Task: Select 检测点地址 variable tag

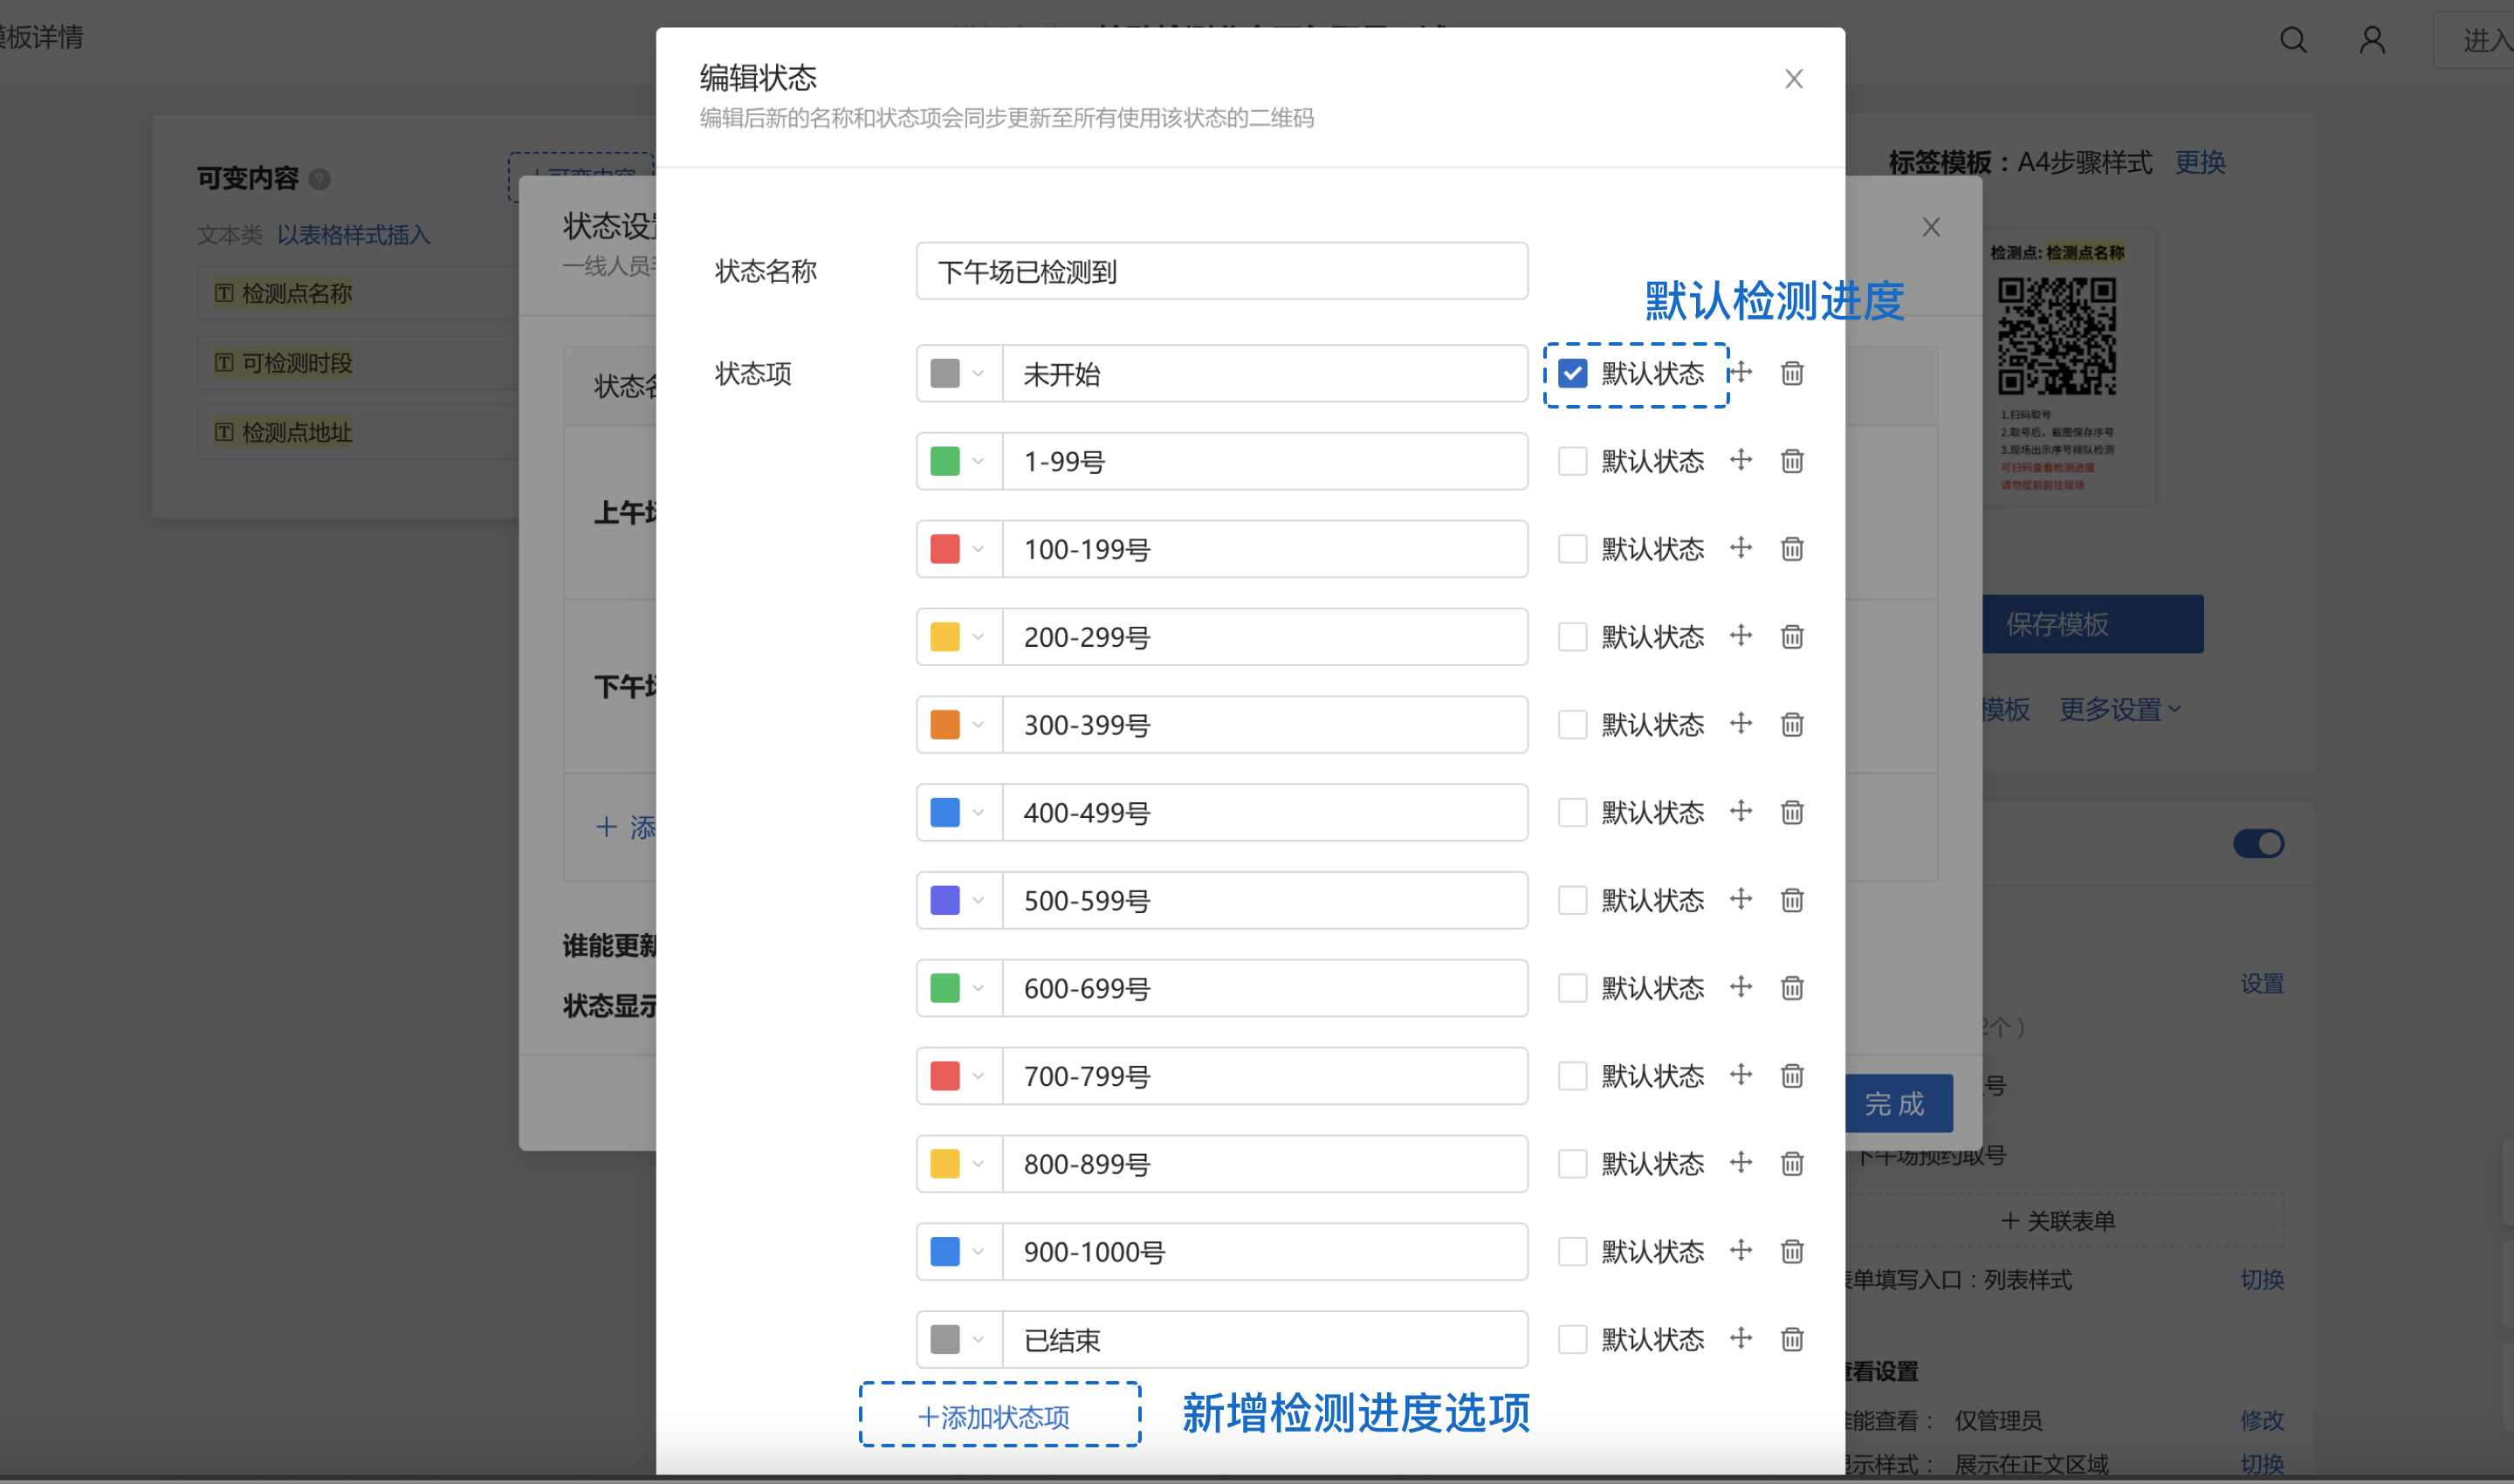Action: (x=283, y=433)
